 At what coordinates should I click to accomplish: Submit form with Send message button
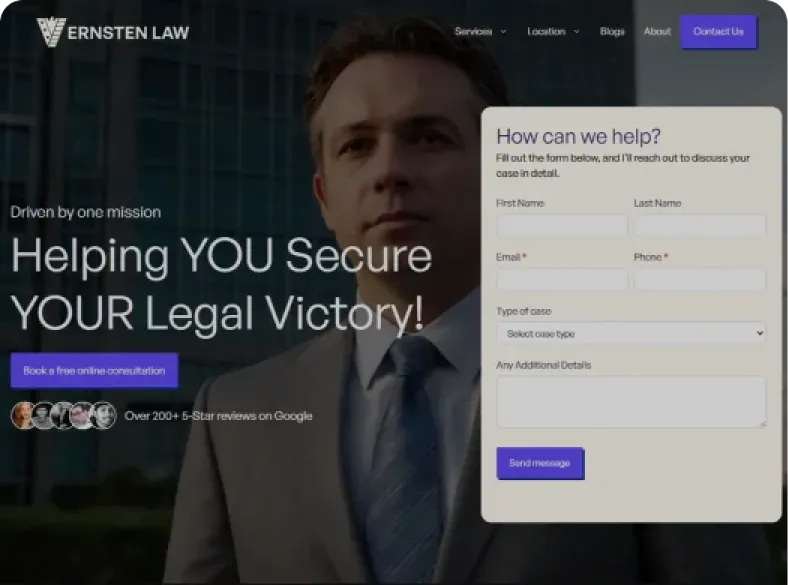tap(540, 463)
